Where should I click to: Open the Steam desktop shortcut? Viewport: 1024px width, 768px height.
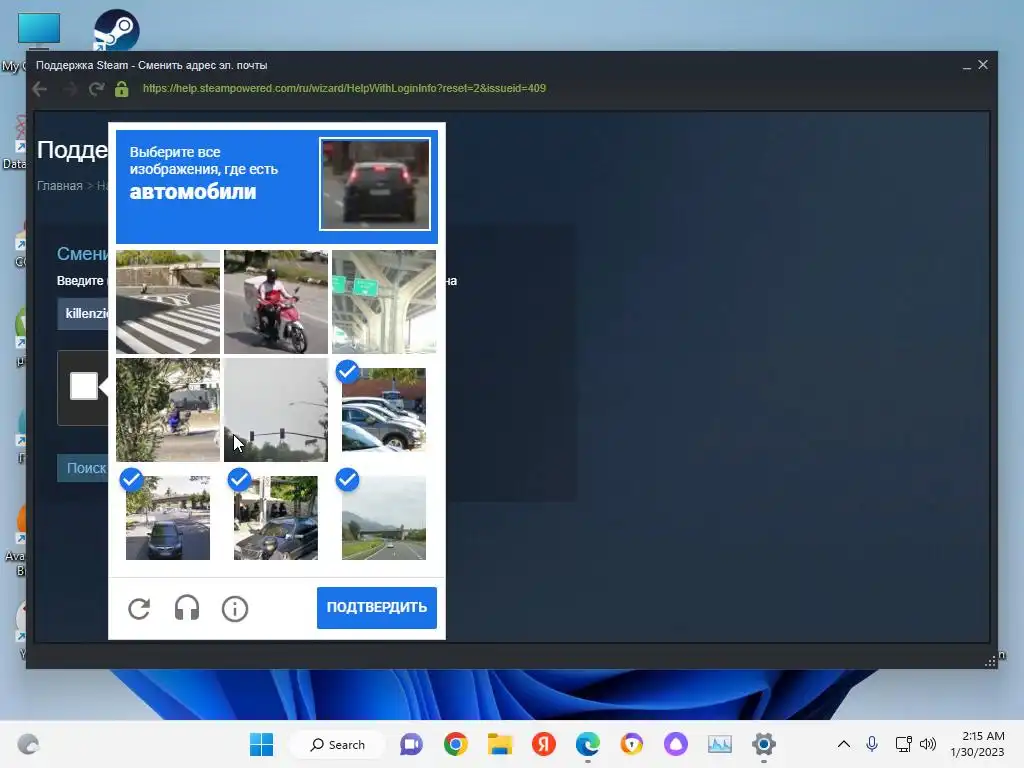pos(116,29)
